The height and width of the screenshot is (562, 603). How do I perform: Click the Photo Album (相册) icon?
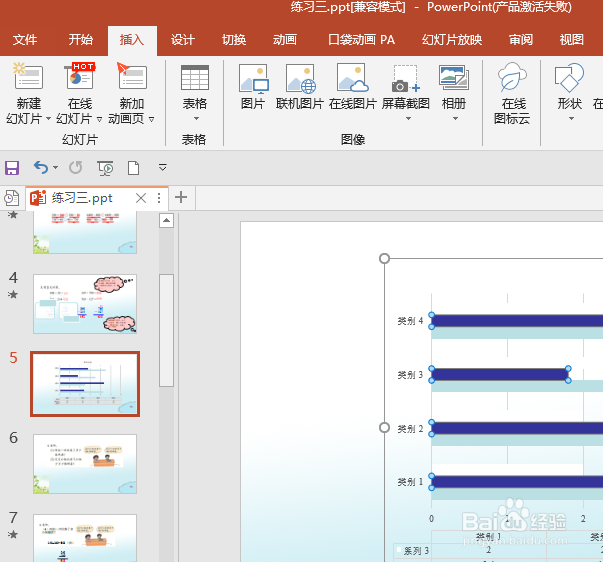tap(454, 76)
